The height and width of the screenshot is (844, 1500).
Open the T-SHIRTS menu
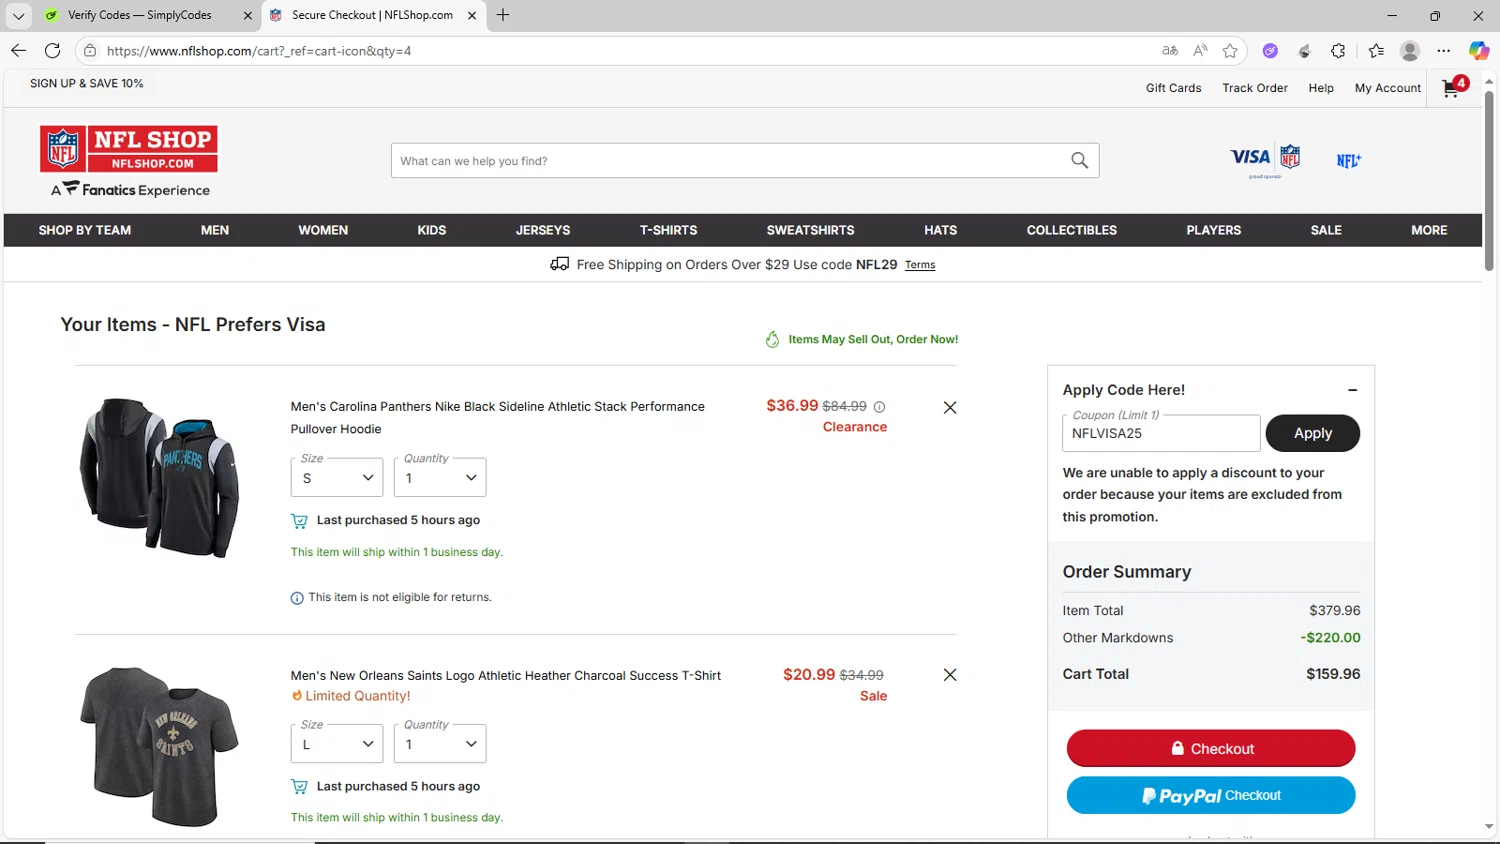pos(669,230)
